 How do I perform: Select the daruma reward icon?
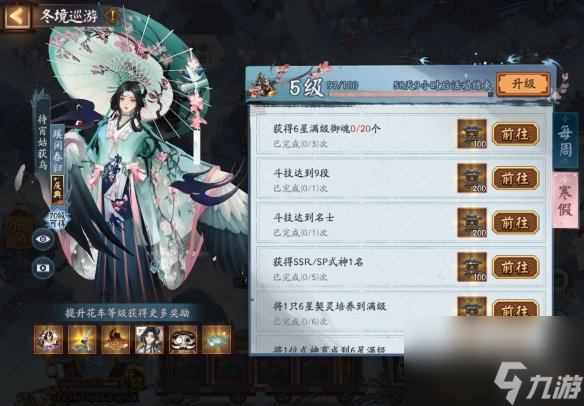point(183,339)
